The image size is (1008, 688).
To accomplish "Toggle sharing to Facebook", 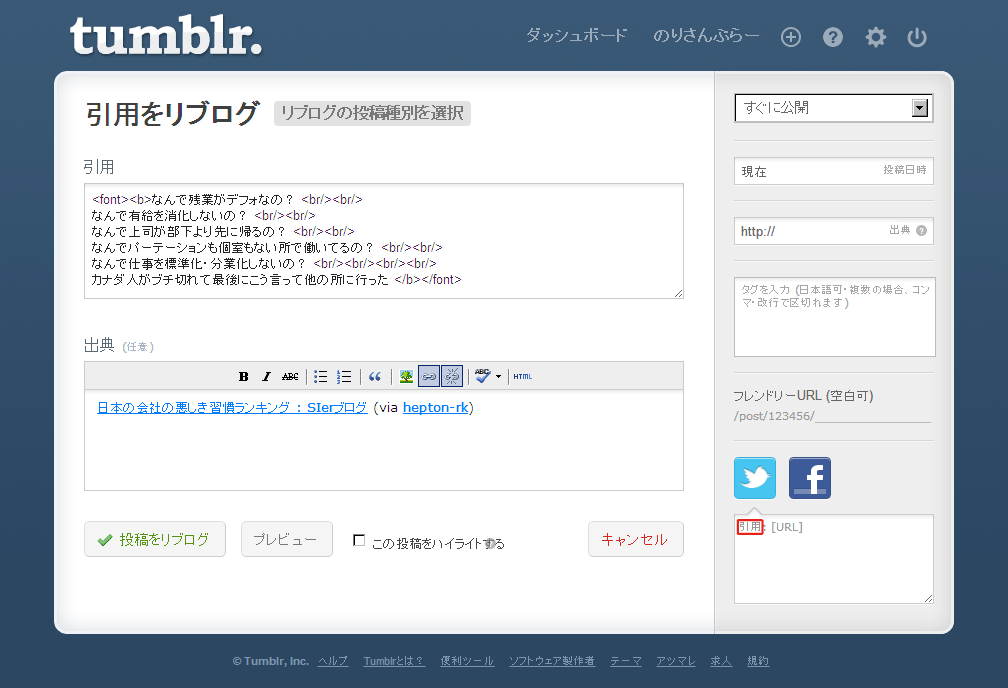I will [809, 478].
